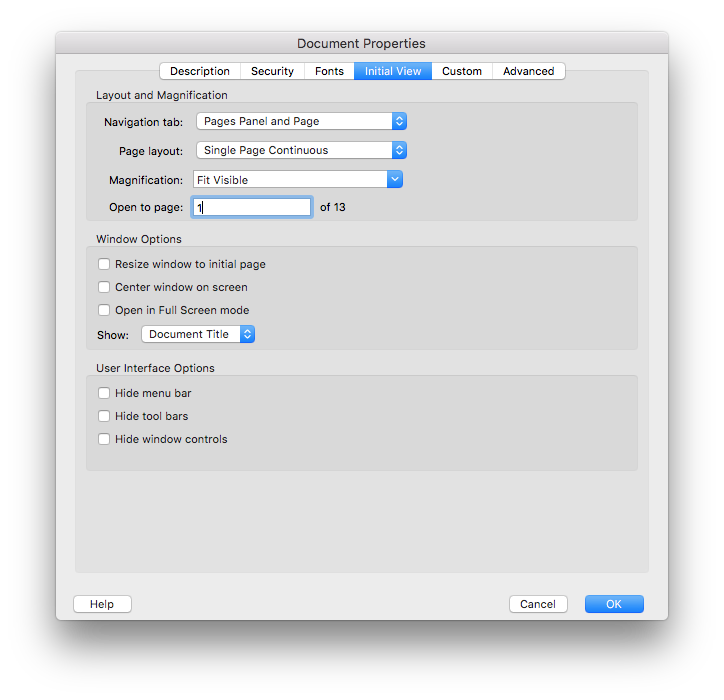Open the Security tab

[272, 71]
